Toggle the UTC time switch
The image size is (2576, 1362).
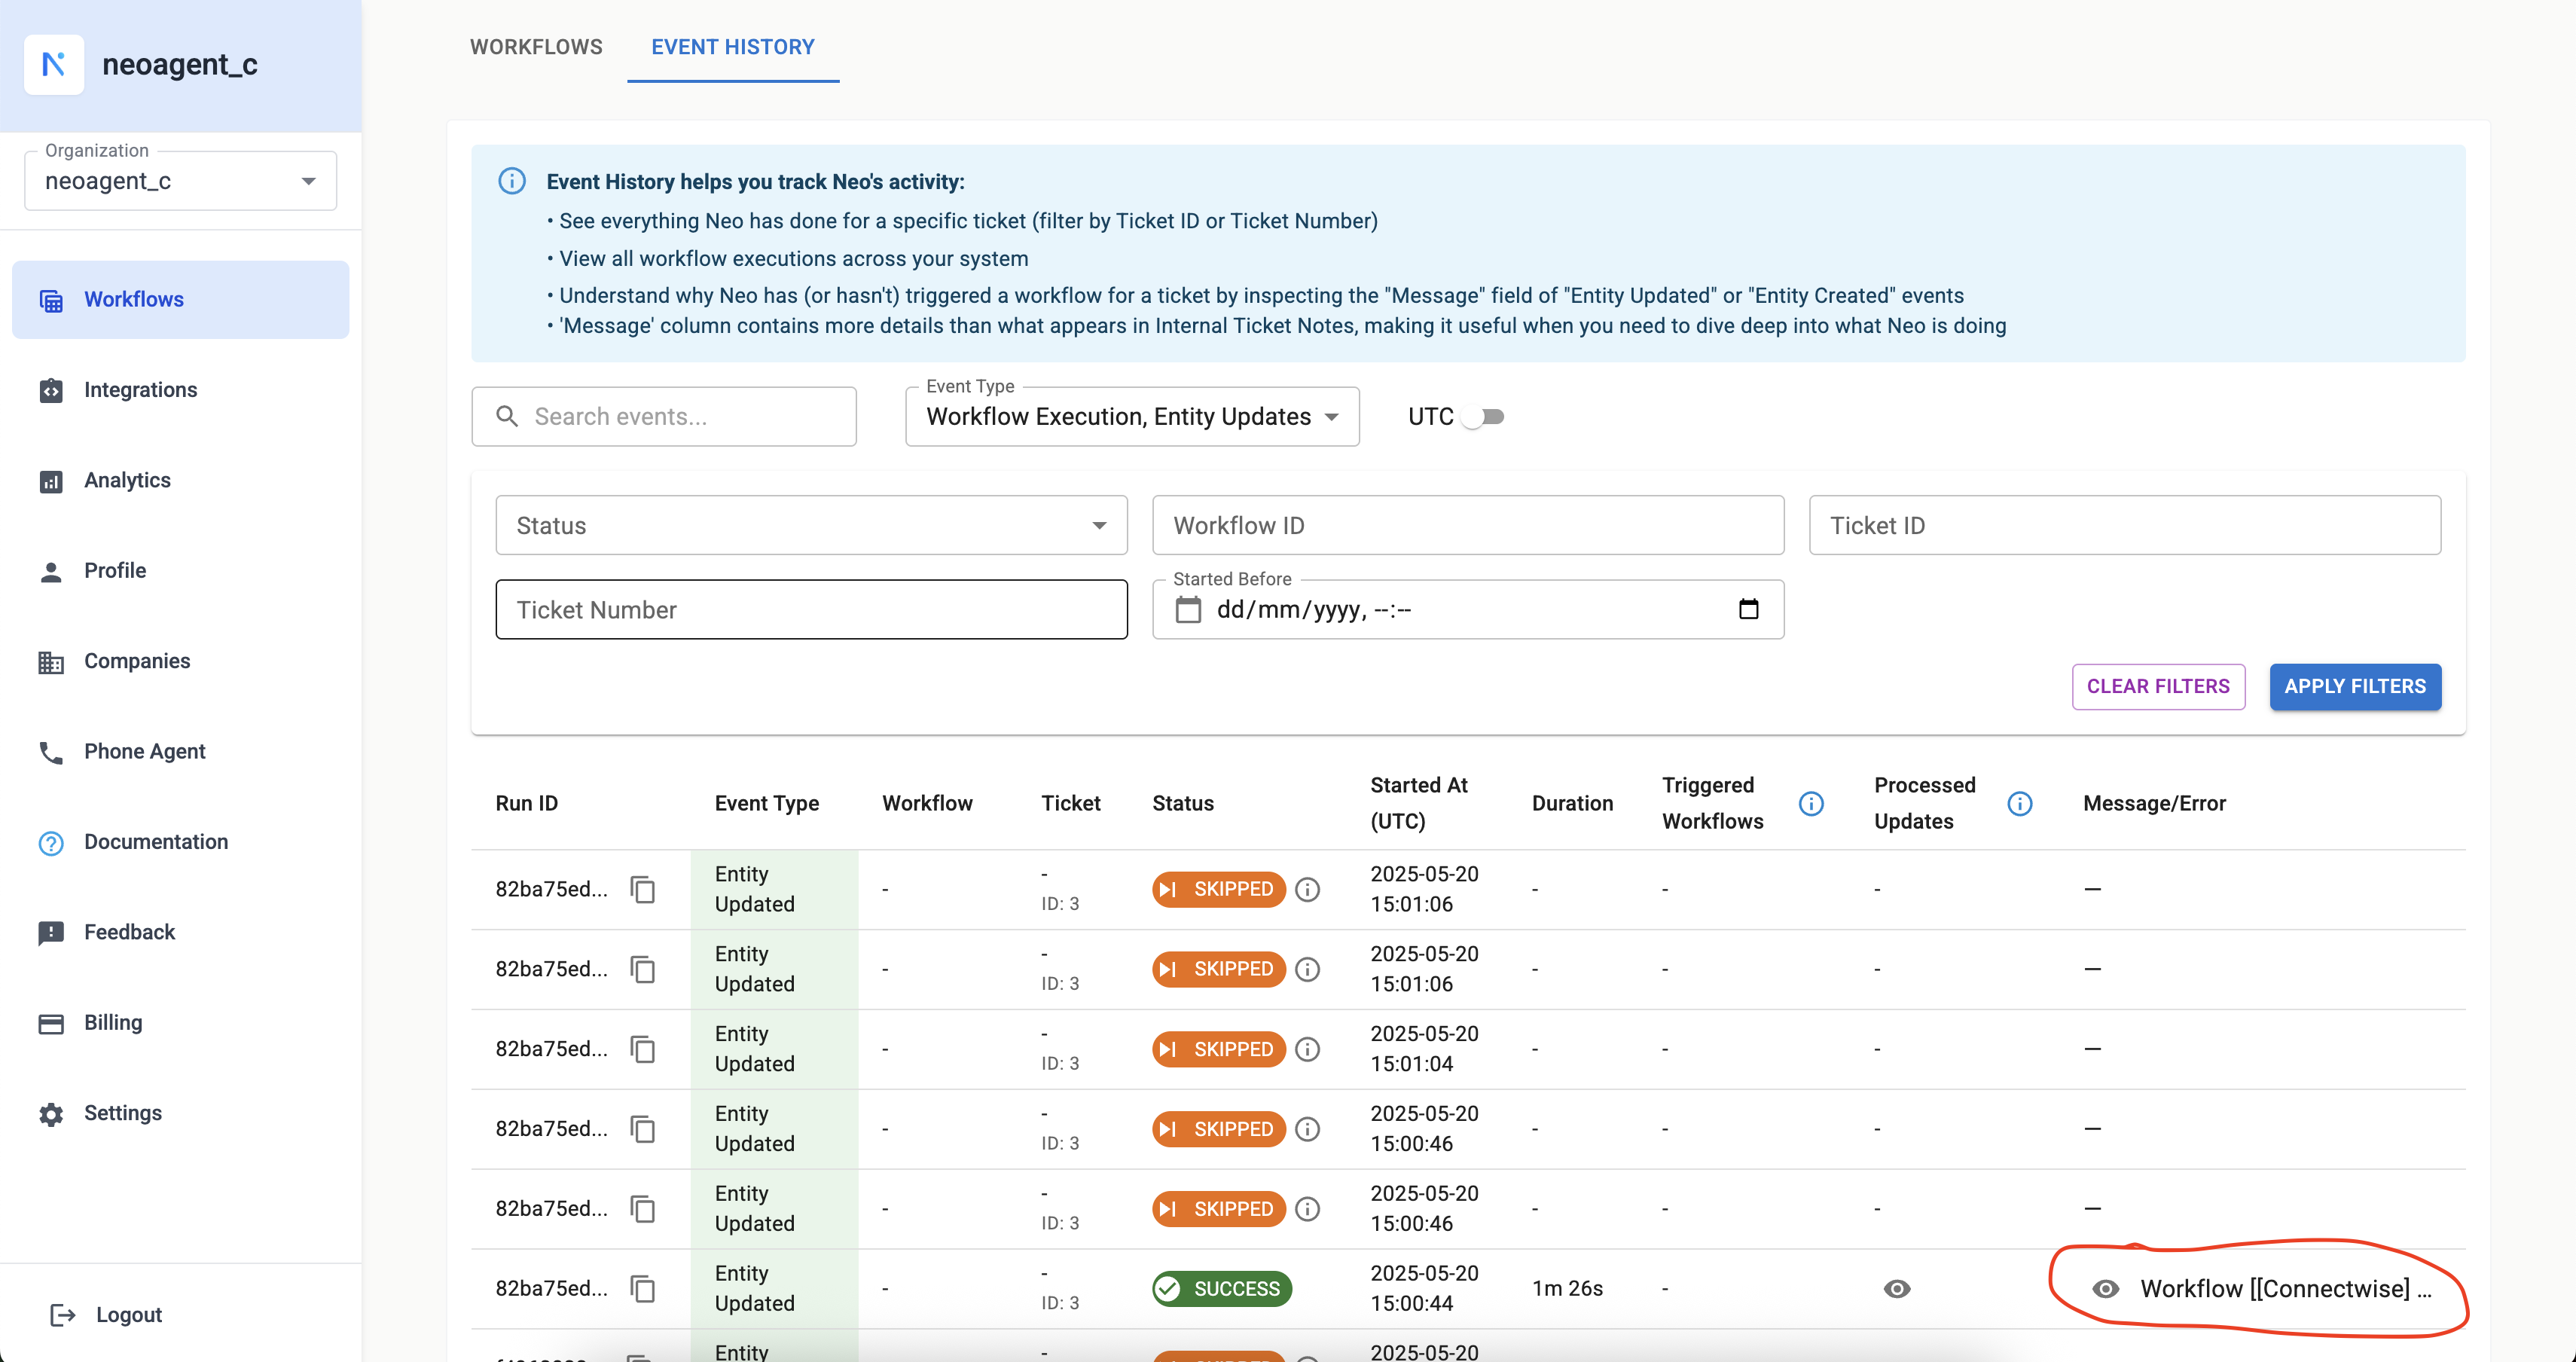point(1483,416)
